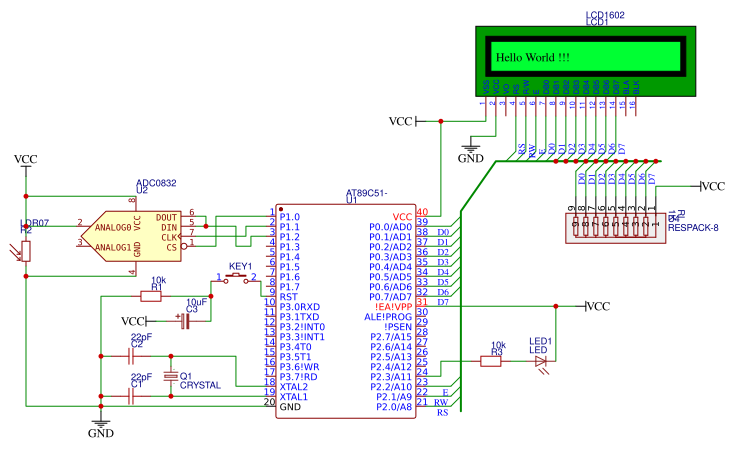Select the KEY1 push button symbol
The image size is (736, 450).
[236, 278]
